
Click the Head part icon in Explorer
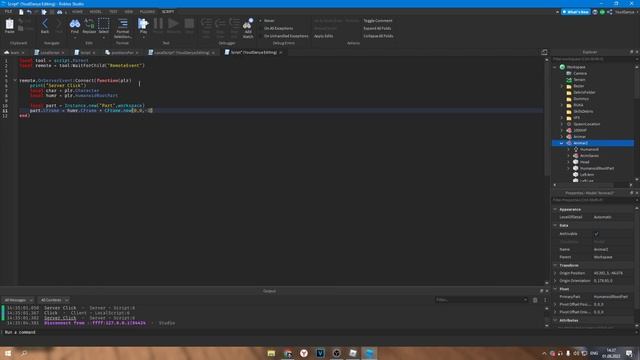[x=576, y=162]
